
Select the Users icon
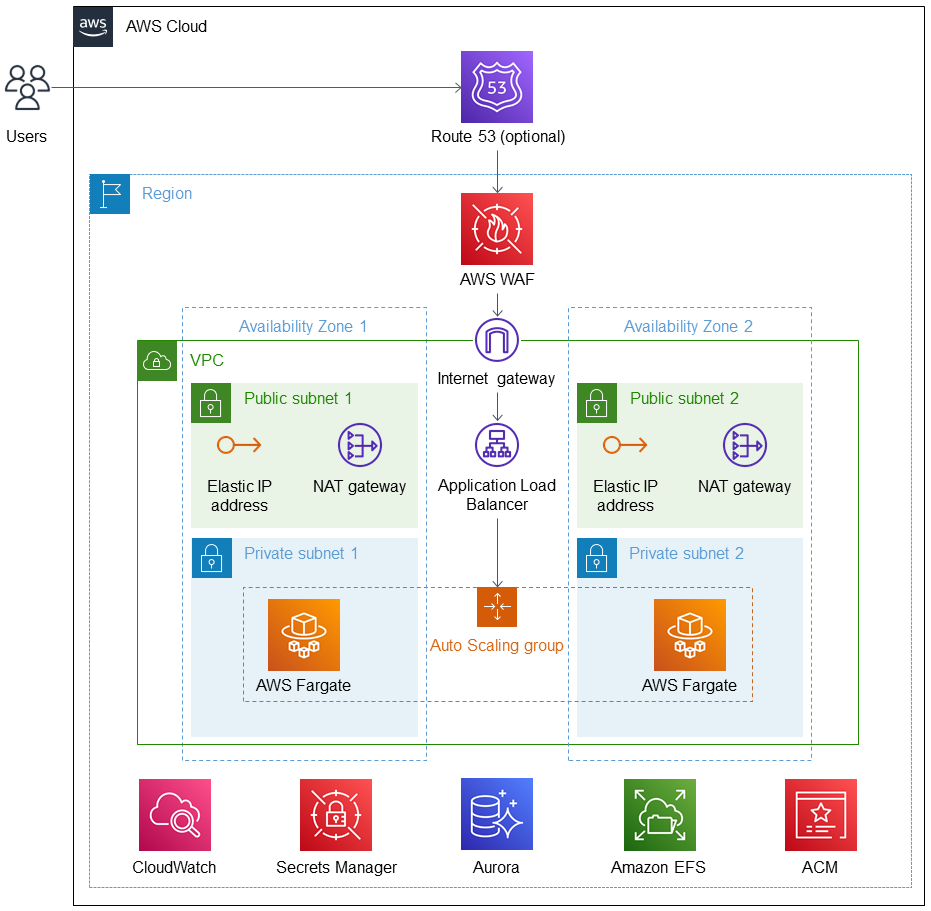pos(27,87)
